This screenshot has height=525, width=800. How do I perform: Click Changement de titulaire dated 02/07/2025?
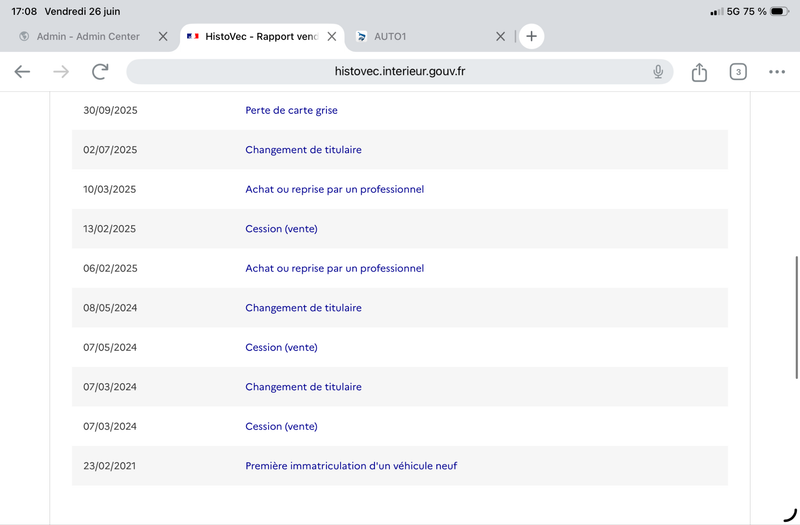[303, 149]
